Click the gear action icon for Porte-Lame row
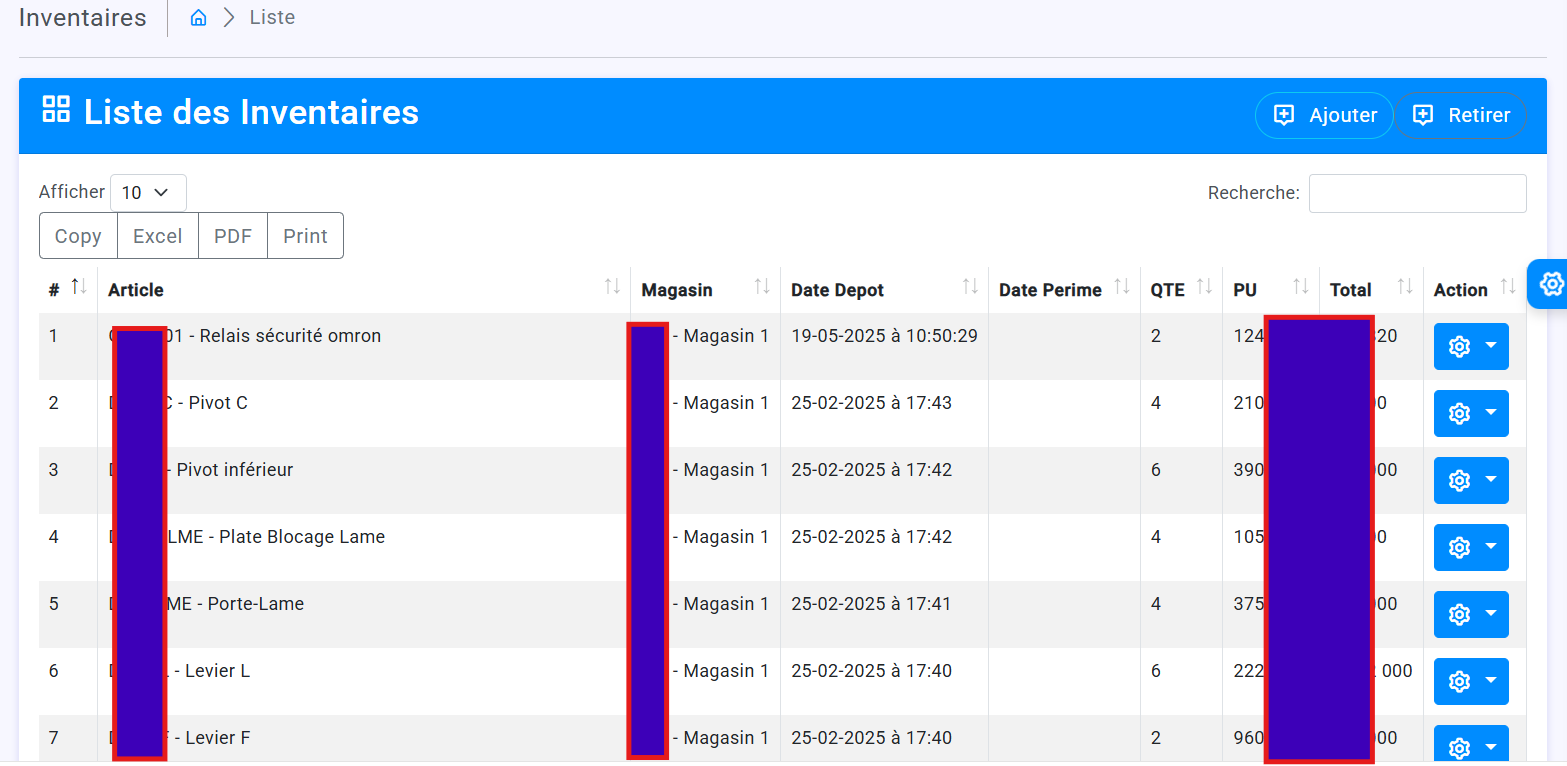Viewport: 1567px width, 766px height. tap(1459, 614)
